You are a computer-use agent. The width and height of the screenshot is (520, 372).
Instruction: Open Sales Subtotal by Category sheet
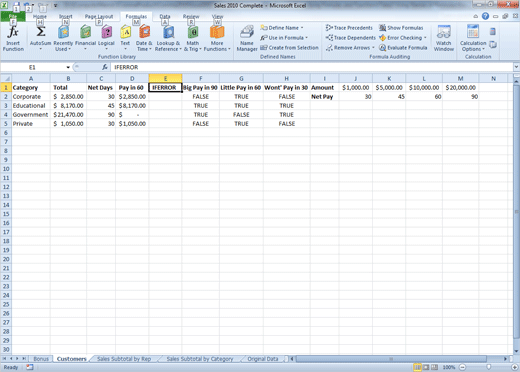[x=200, y=359]
